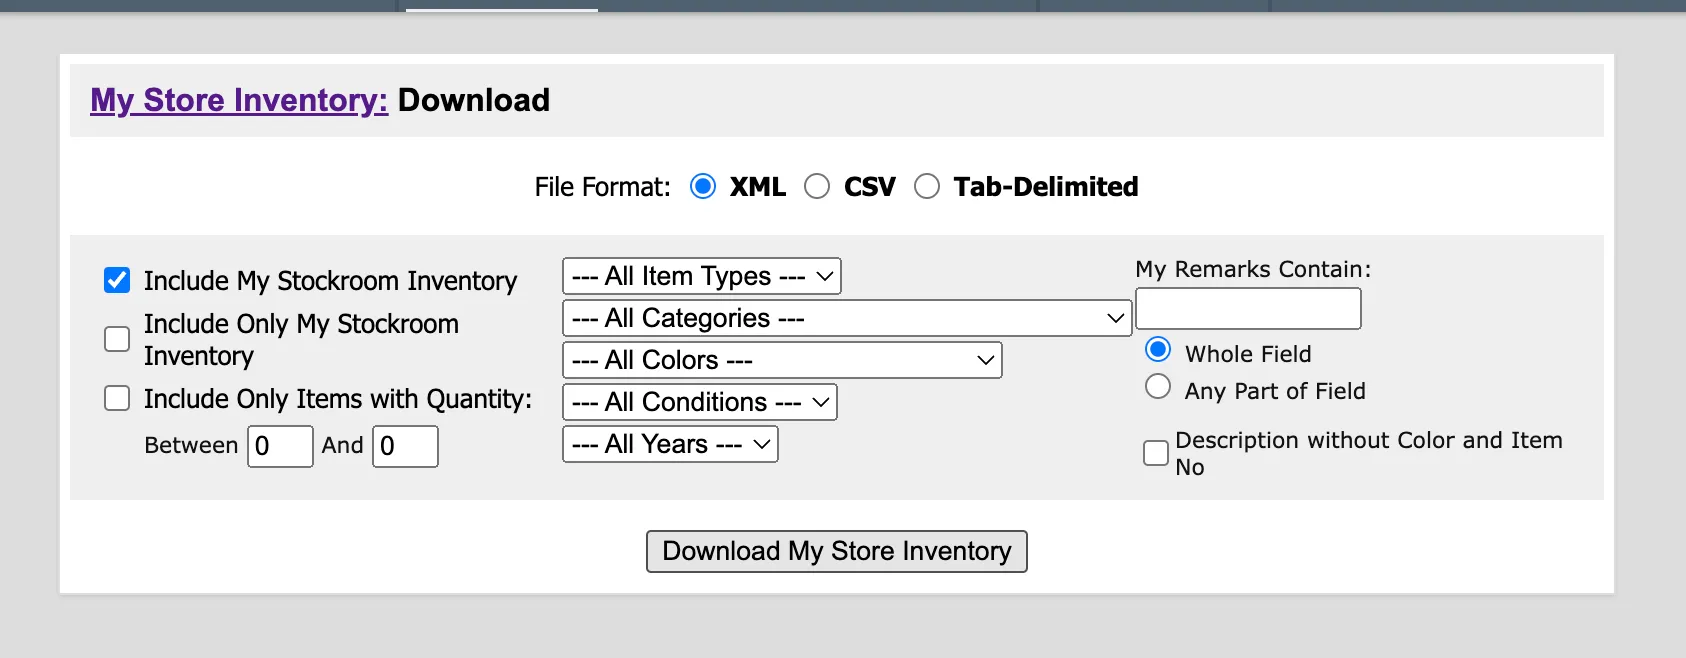
Task: Click the And maximum quantity field
Action: click(x=406, y=446)
